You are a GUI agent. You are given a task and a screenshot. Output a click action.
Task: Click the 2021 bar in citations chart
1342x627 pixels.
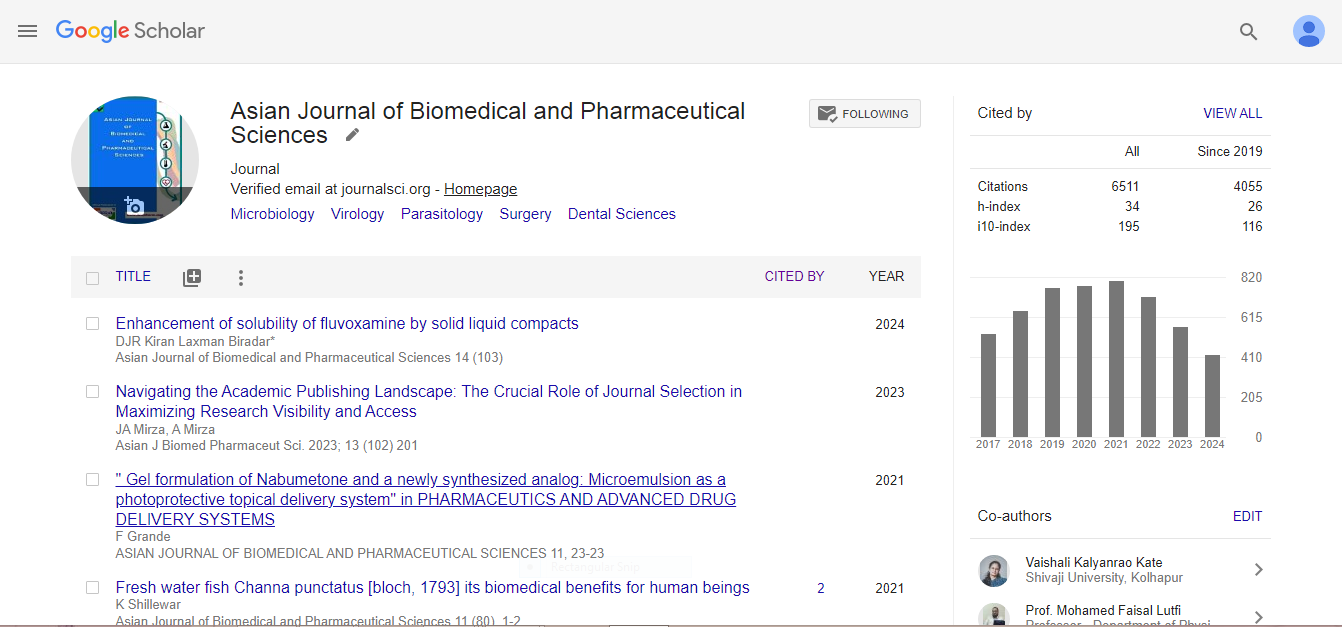1116,359
